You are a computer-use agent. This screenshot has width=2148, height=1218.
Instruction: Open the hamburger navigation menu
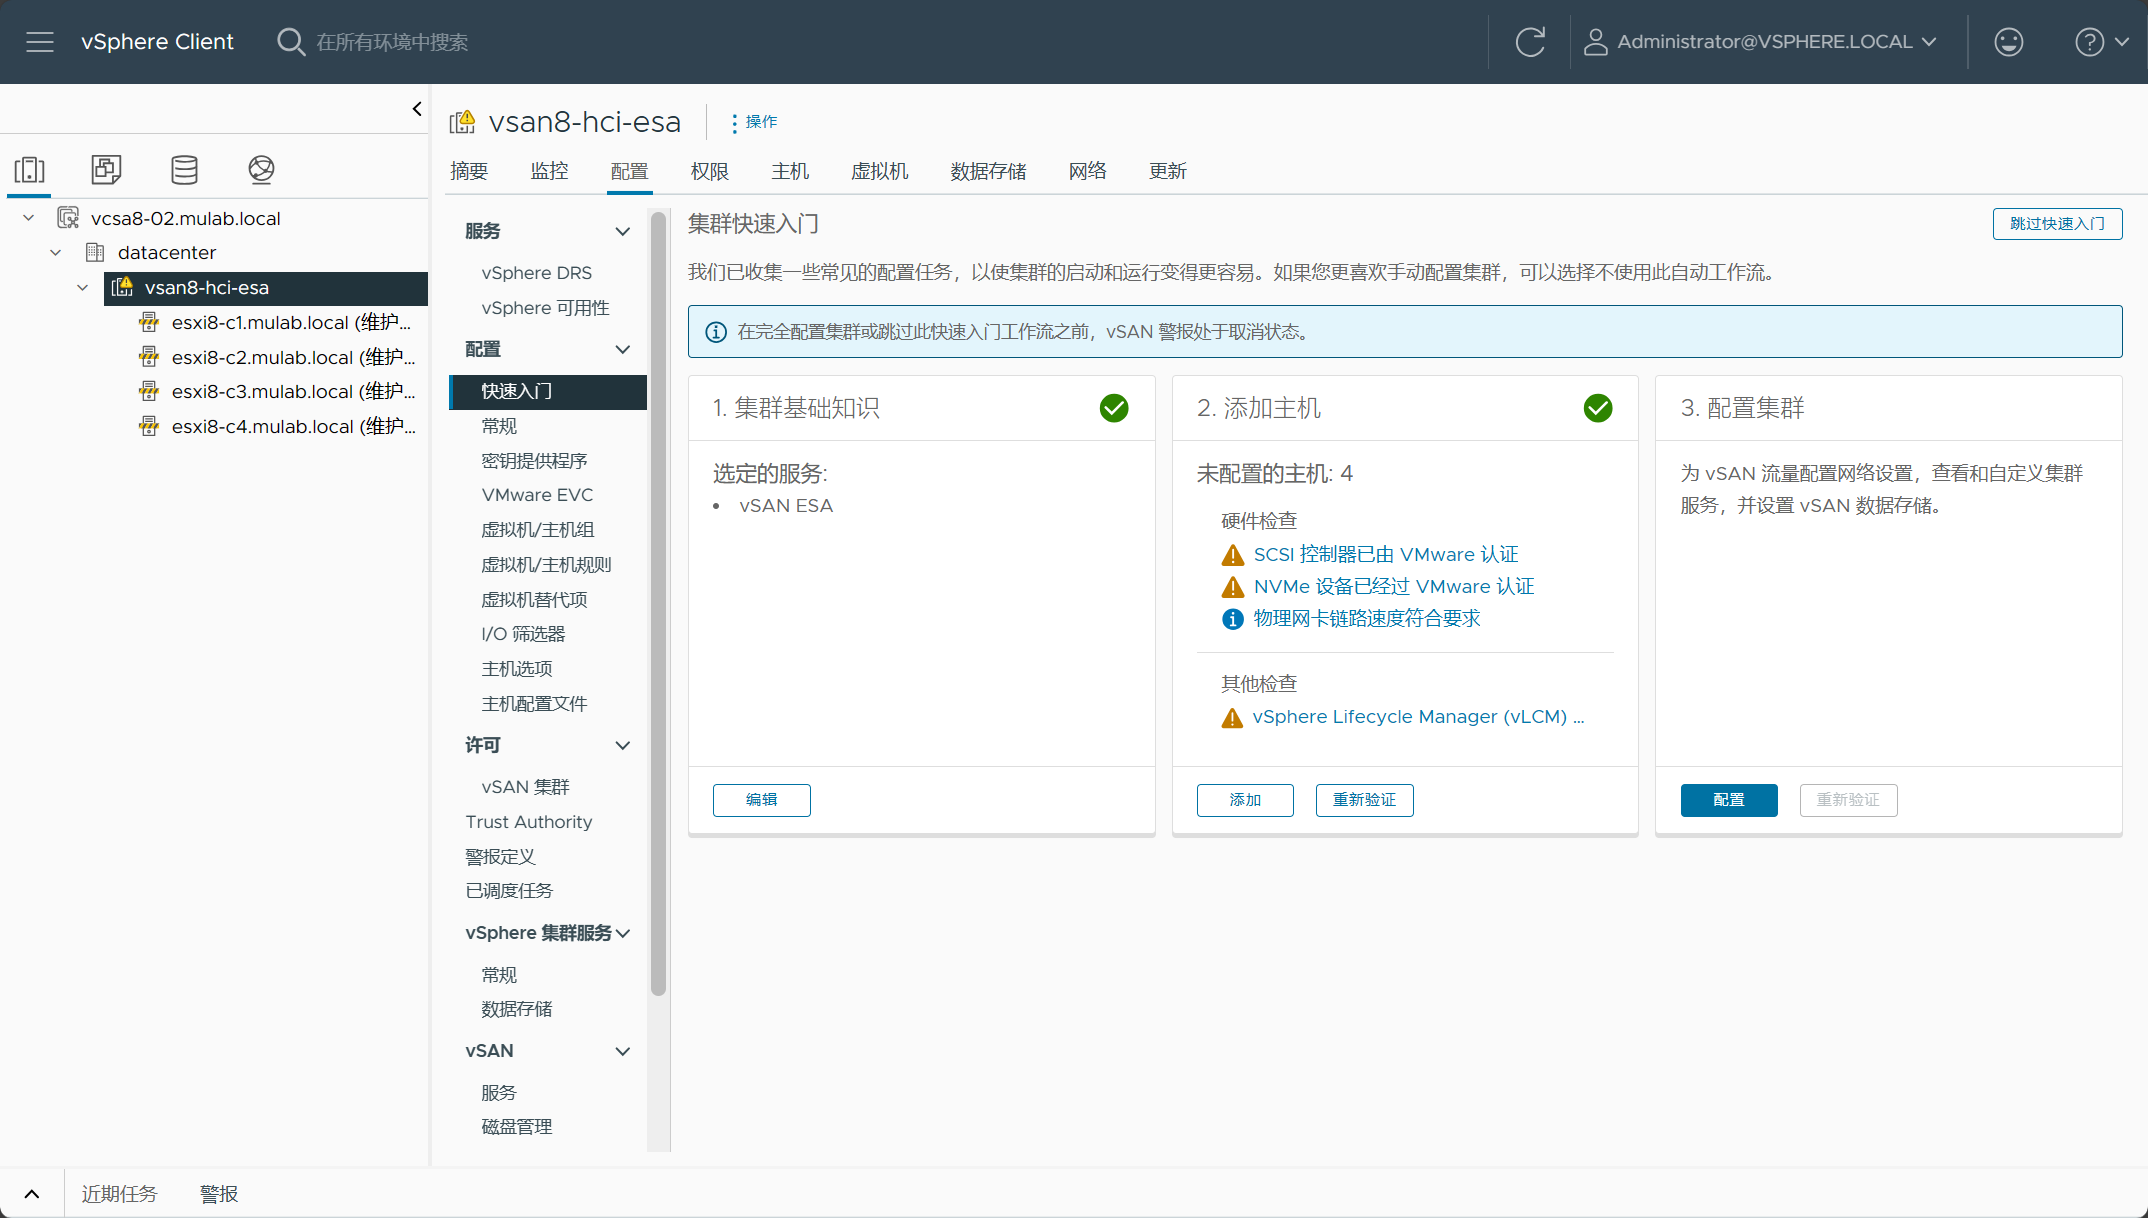[40, 42]
